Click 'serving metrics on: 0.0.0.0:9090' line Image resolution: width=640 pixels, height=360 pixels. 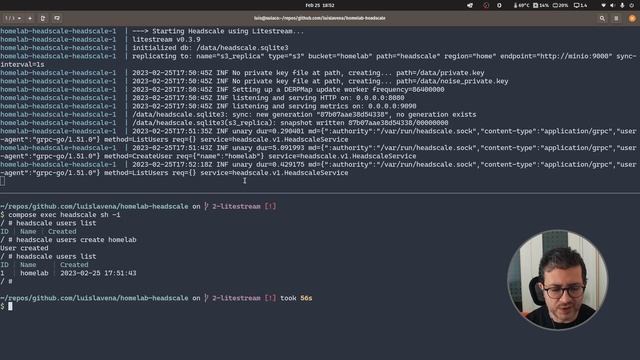coord(274,106)
